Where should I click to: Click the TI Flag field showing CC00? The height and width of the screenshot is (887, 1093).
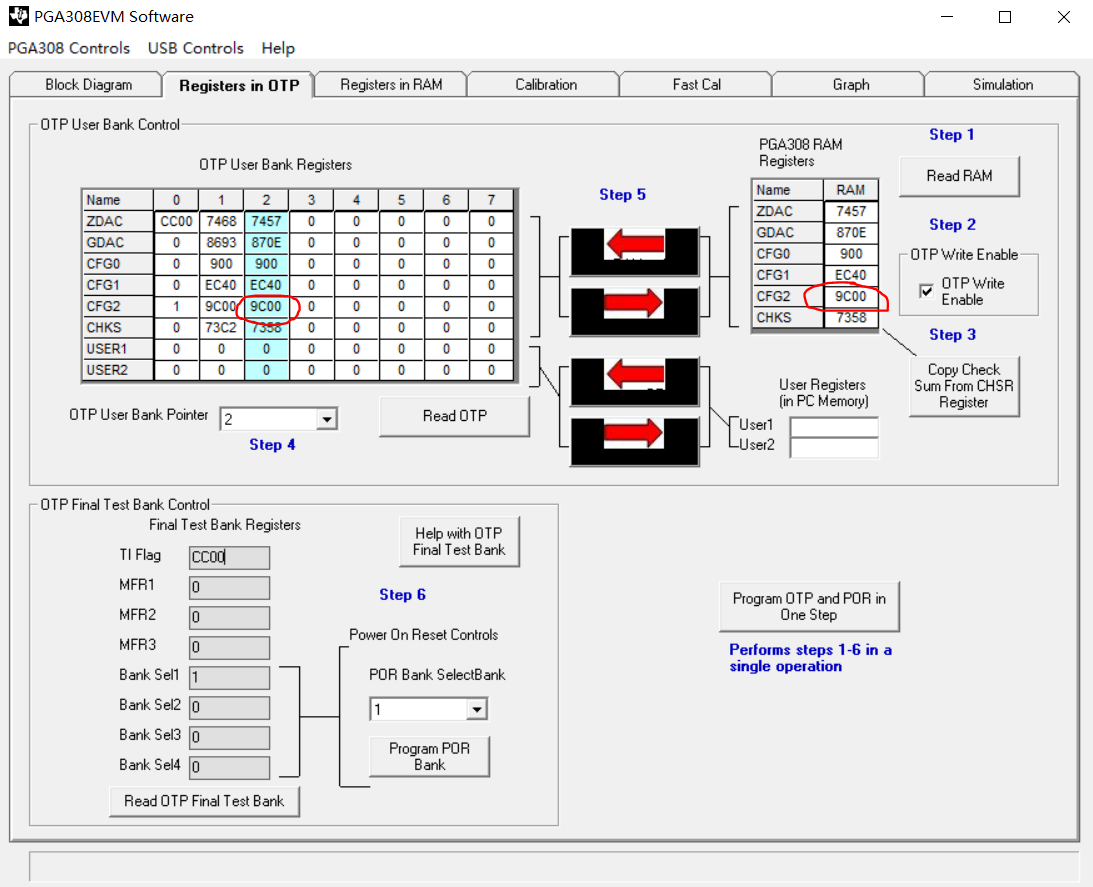point(229,557)
